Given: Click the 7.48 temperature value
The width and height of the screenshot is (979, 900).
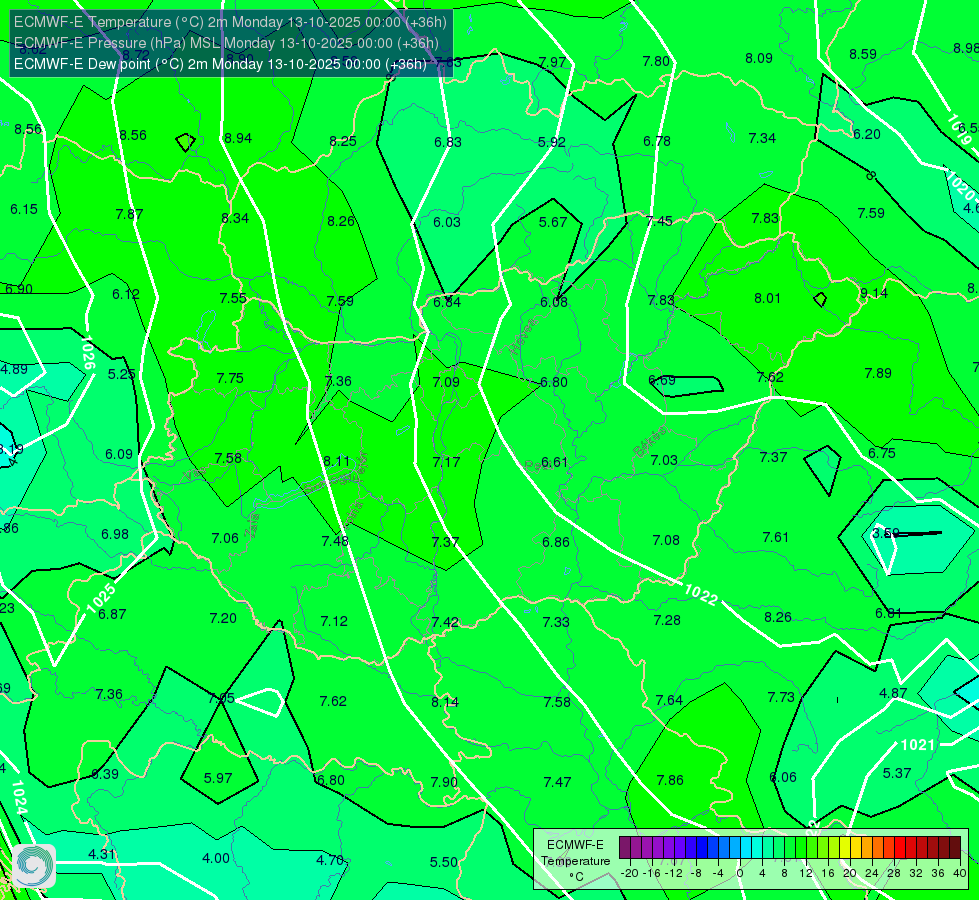Looking at the screenshot, I should click(335, 541).
